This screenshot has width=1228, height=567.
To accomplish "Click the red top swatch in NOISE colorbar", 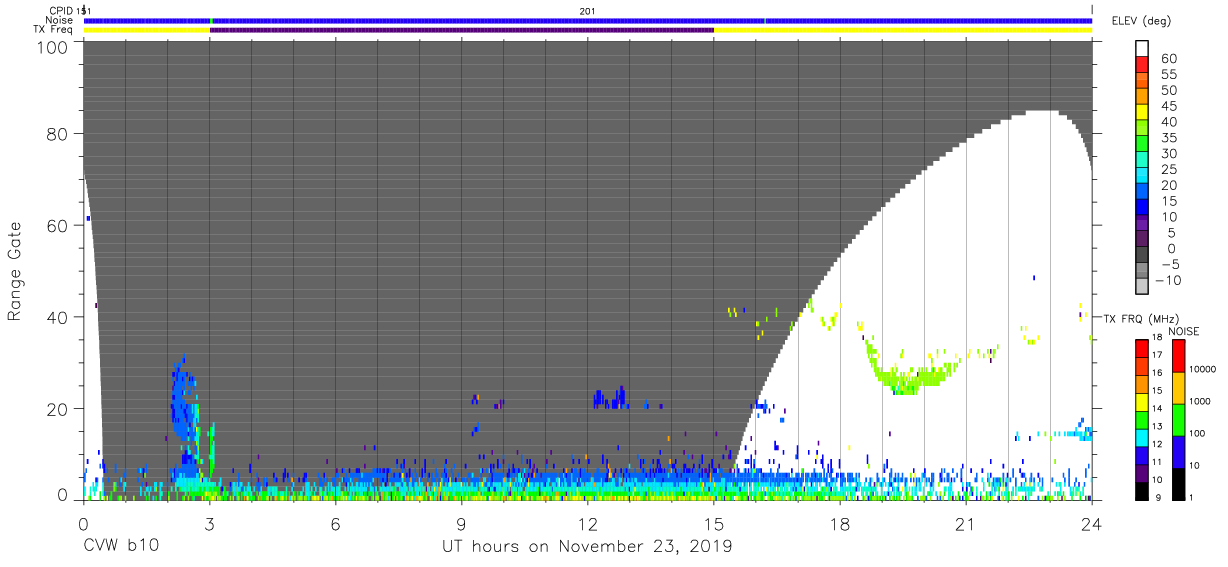I will point(1178,354).
